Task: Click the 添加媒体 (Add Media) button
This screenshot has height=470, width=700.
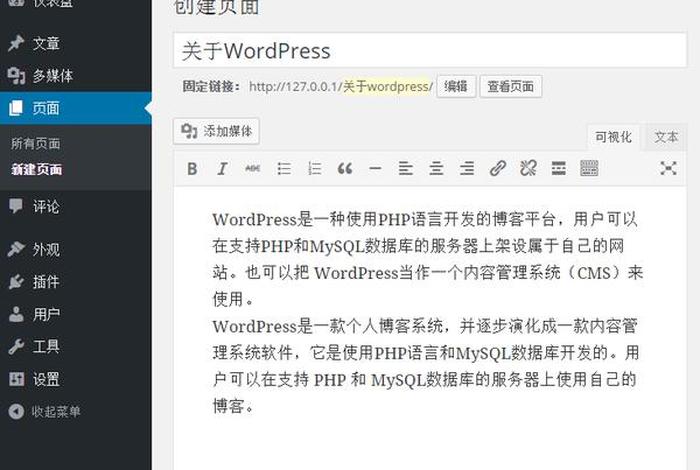Action: (216, 131)
